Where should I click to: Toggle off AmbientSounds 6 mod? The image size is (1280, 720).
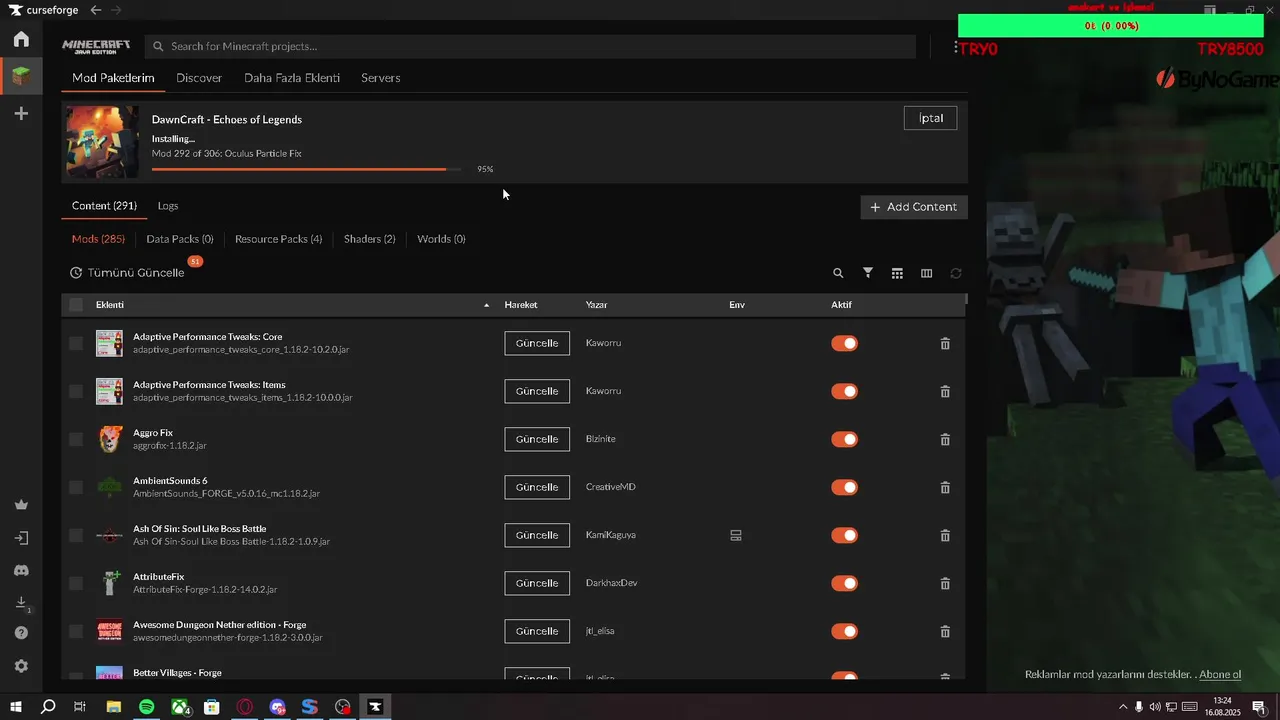pos(845,487)
